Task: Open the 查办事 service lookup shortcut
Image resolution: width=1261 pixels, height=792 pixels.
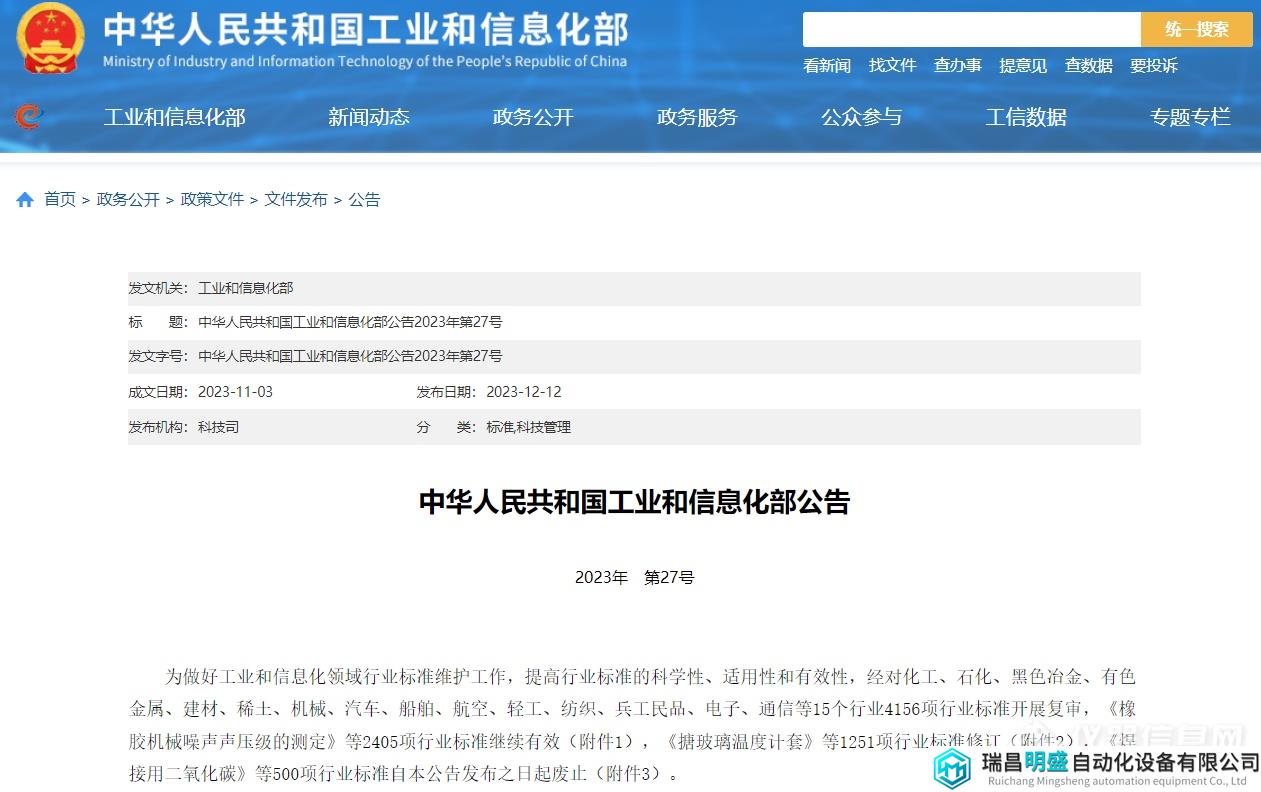Action: pyautogui.click(x=957, y=65)
